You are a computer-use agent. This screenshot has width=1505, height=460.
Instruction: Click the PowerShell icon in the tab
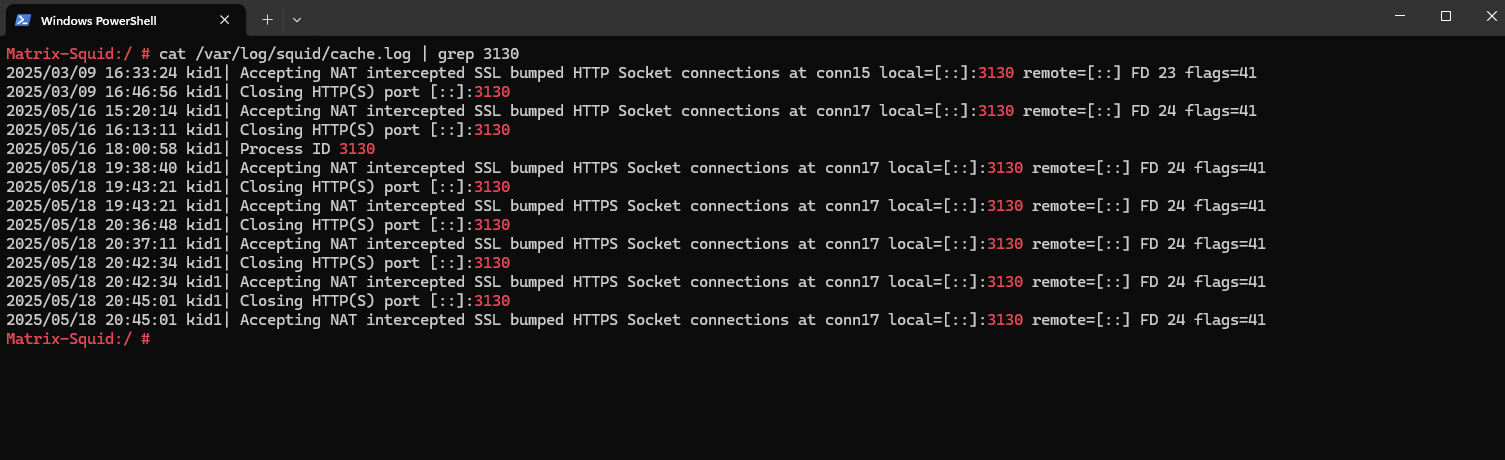click(23, 20)
